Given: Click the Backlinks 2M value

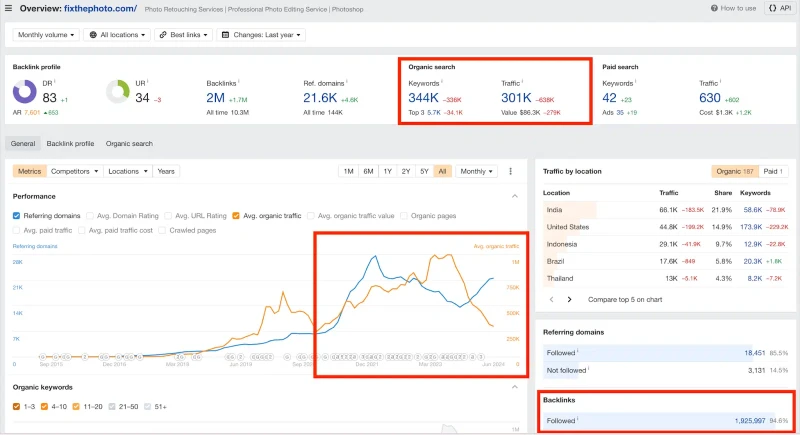Looking at the screenshot, I should pyautogui.click(x=215, y=98).
